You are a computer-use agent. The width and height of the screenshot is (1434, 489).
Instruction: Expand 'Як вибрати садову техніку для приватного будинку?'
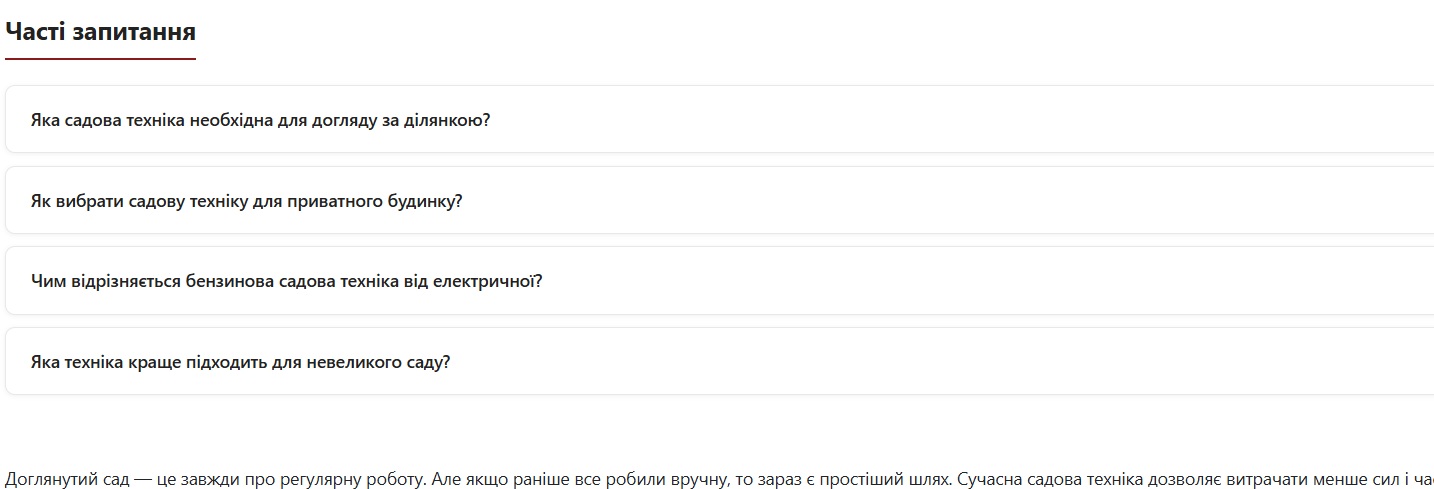click(246, 201)
